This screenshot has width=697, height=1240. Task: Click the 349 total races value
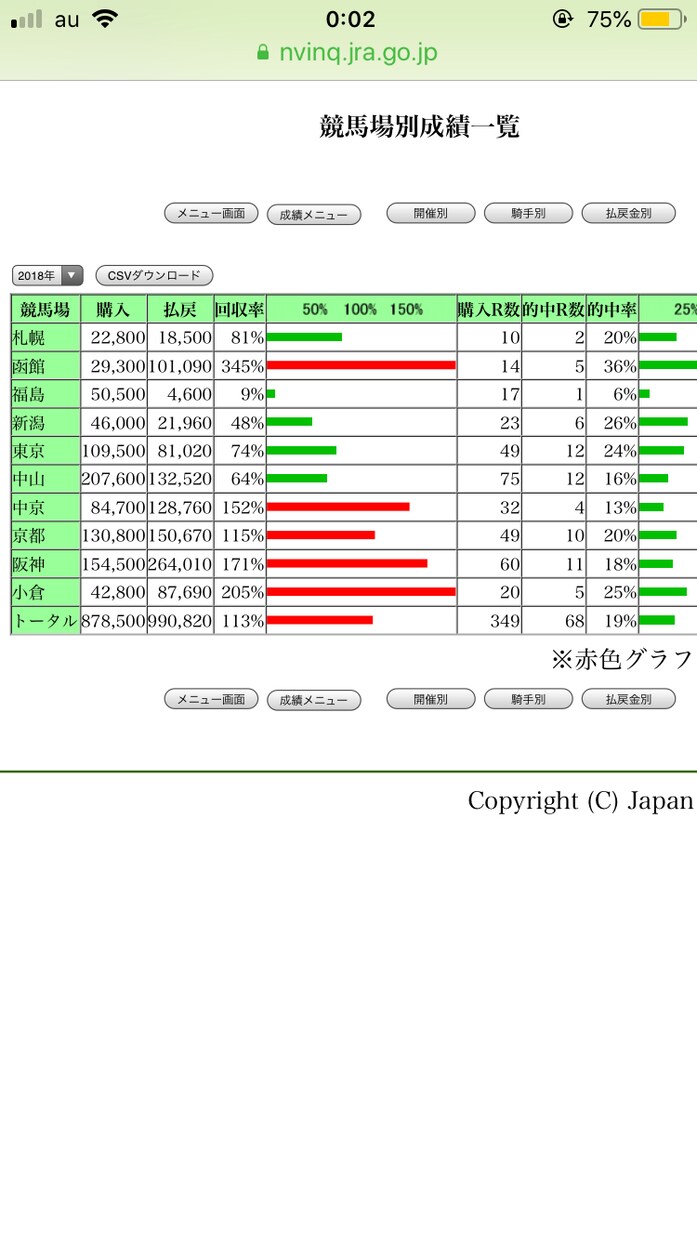click(x=503, y=620)
